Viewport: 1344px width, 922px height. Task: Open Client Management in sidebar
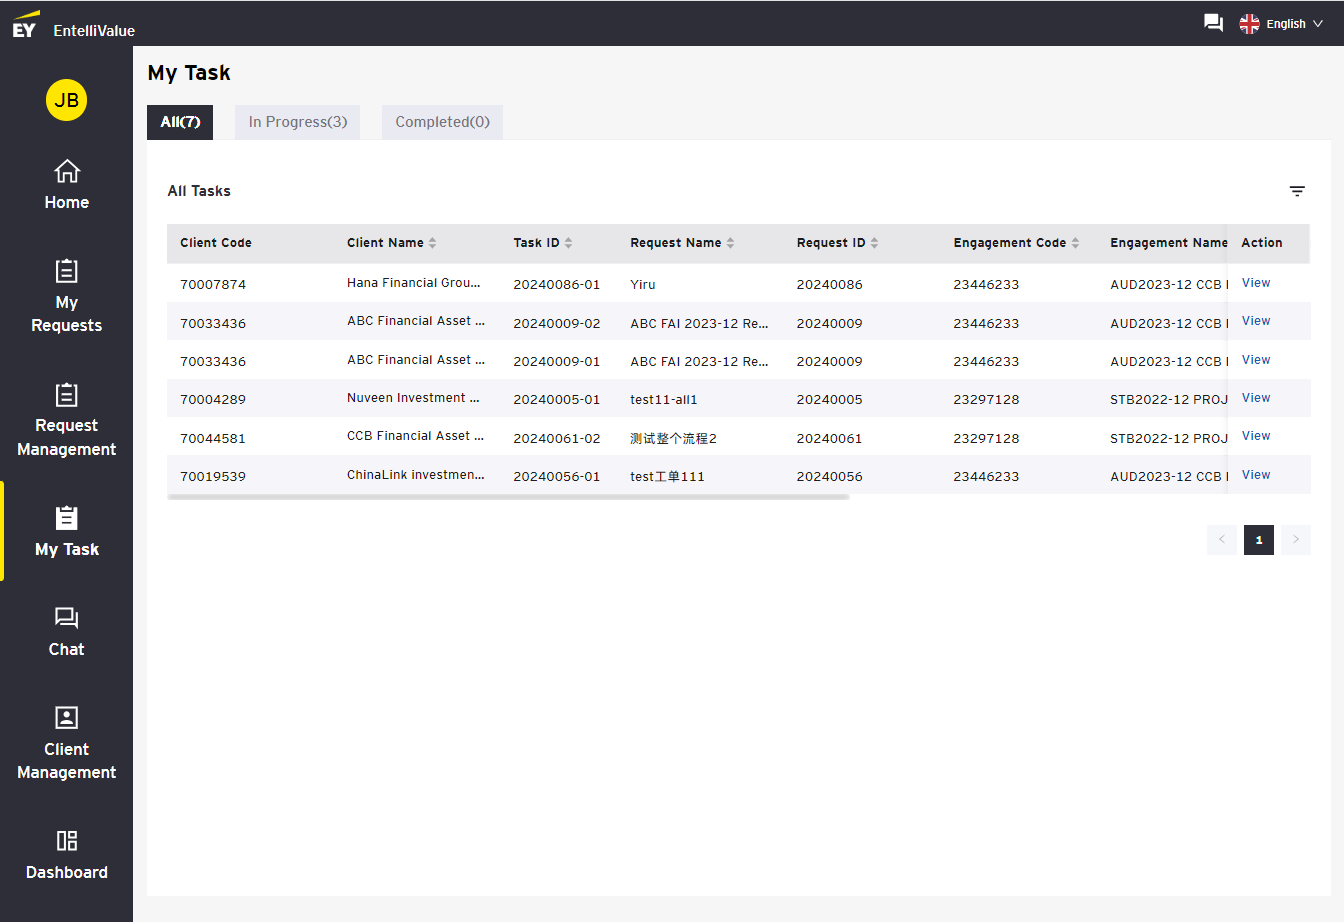[x=67, y=743]
